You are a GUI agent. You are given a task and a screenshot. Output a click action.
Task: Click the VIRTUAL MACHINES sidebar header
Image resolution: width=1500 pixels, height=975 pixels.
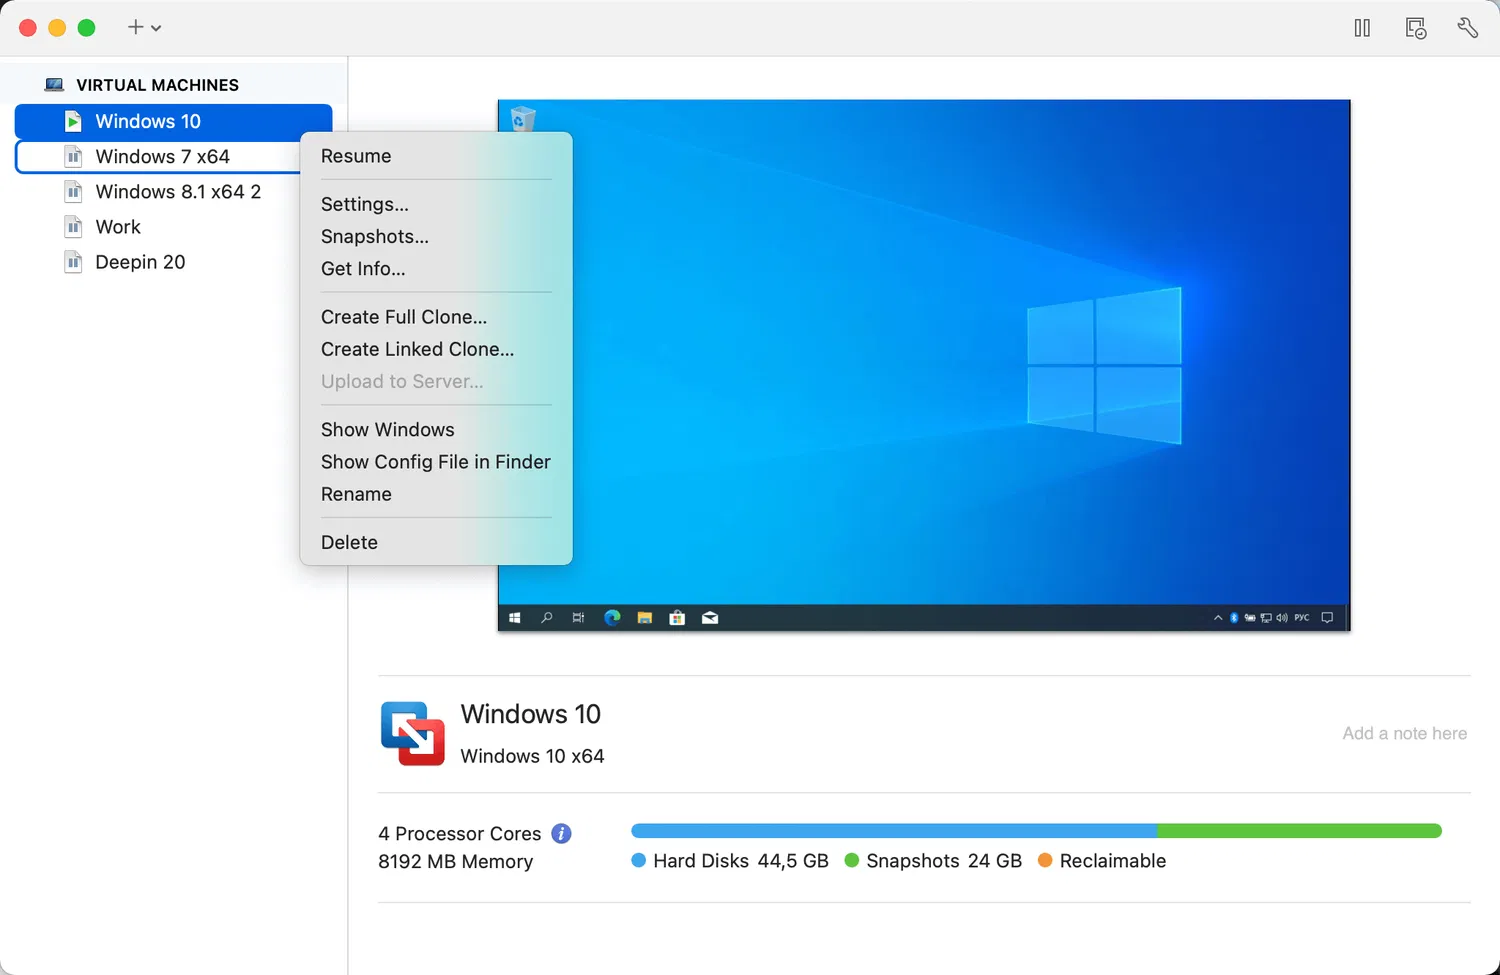tap(157, 85)
